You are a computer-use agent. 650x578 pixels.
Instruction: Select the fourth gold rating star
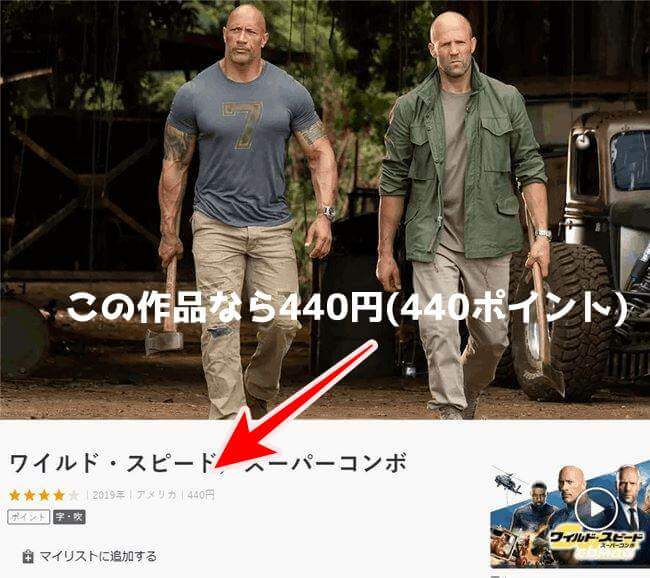(59, 495)
